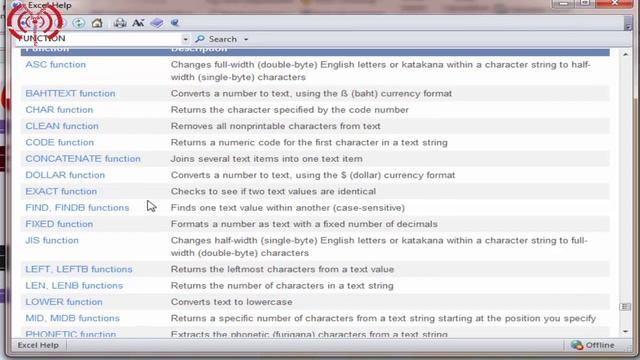Click the scroll up arrow of topic pane
This screenshot has width=640, height=360.
tap(626, 54)
